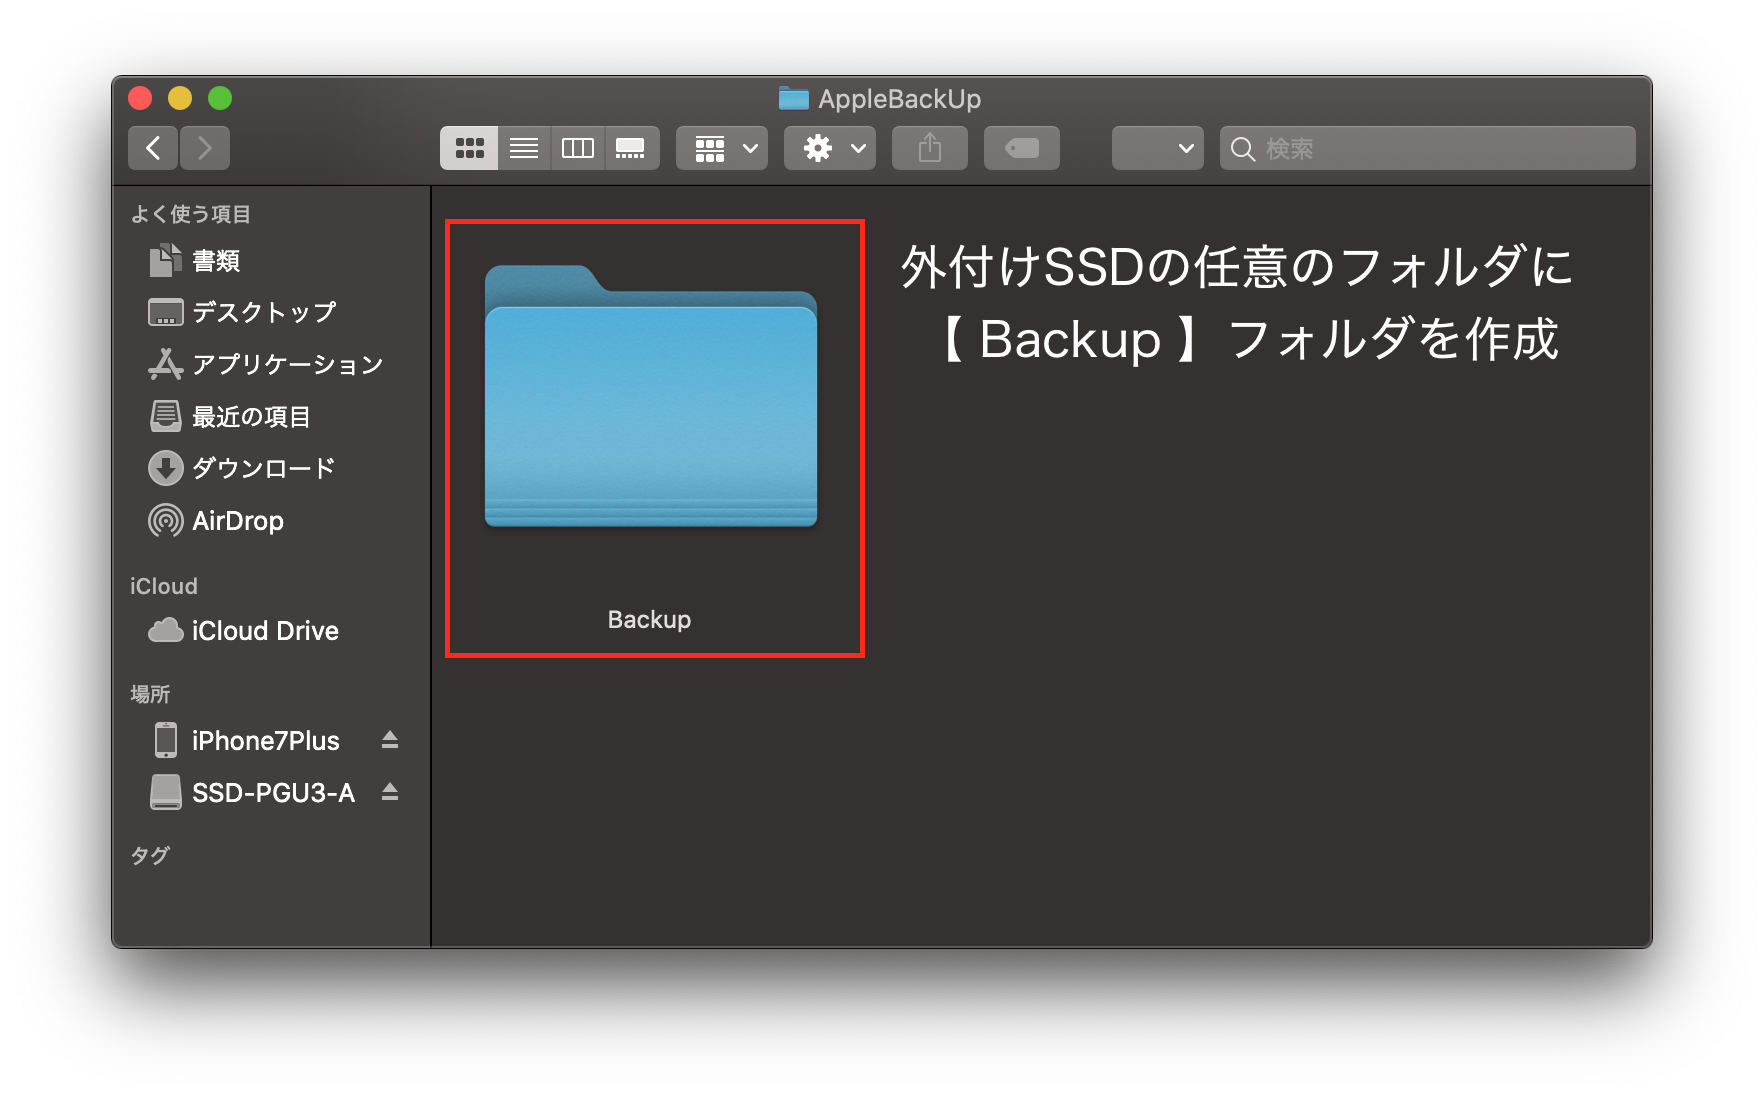Open the empty dropdown beside search
The image size is (1764, 1096).
click(x=1157, y=148)
